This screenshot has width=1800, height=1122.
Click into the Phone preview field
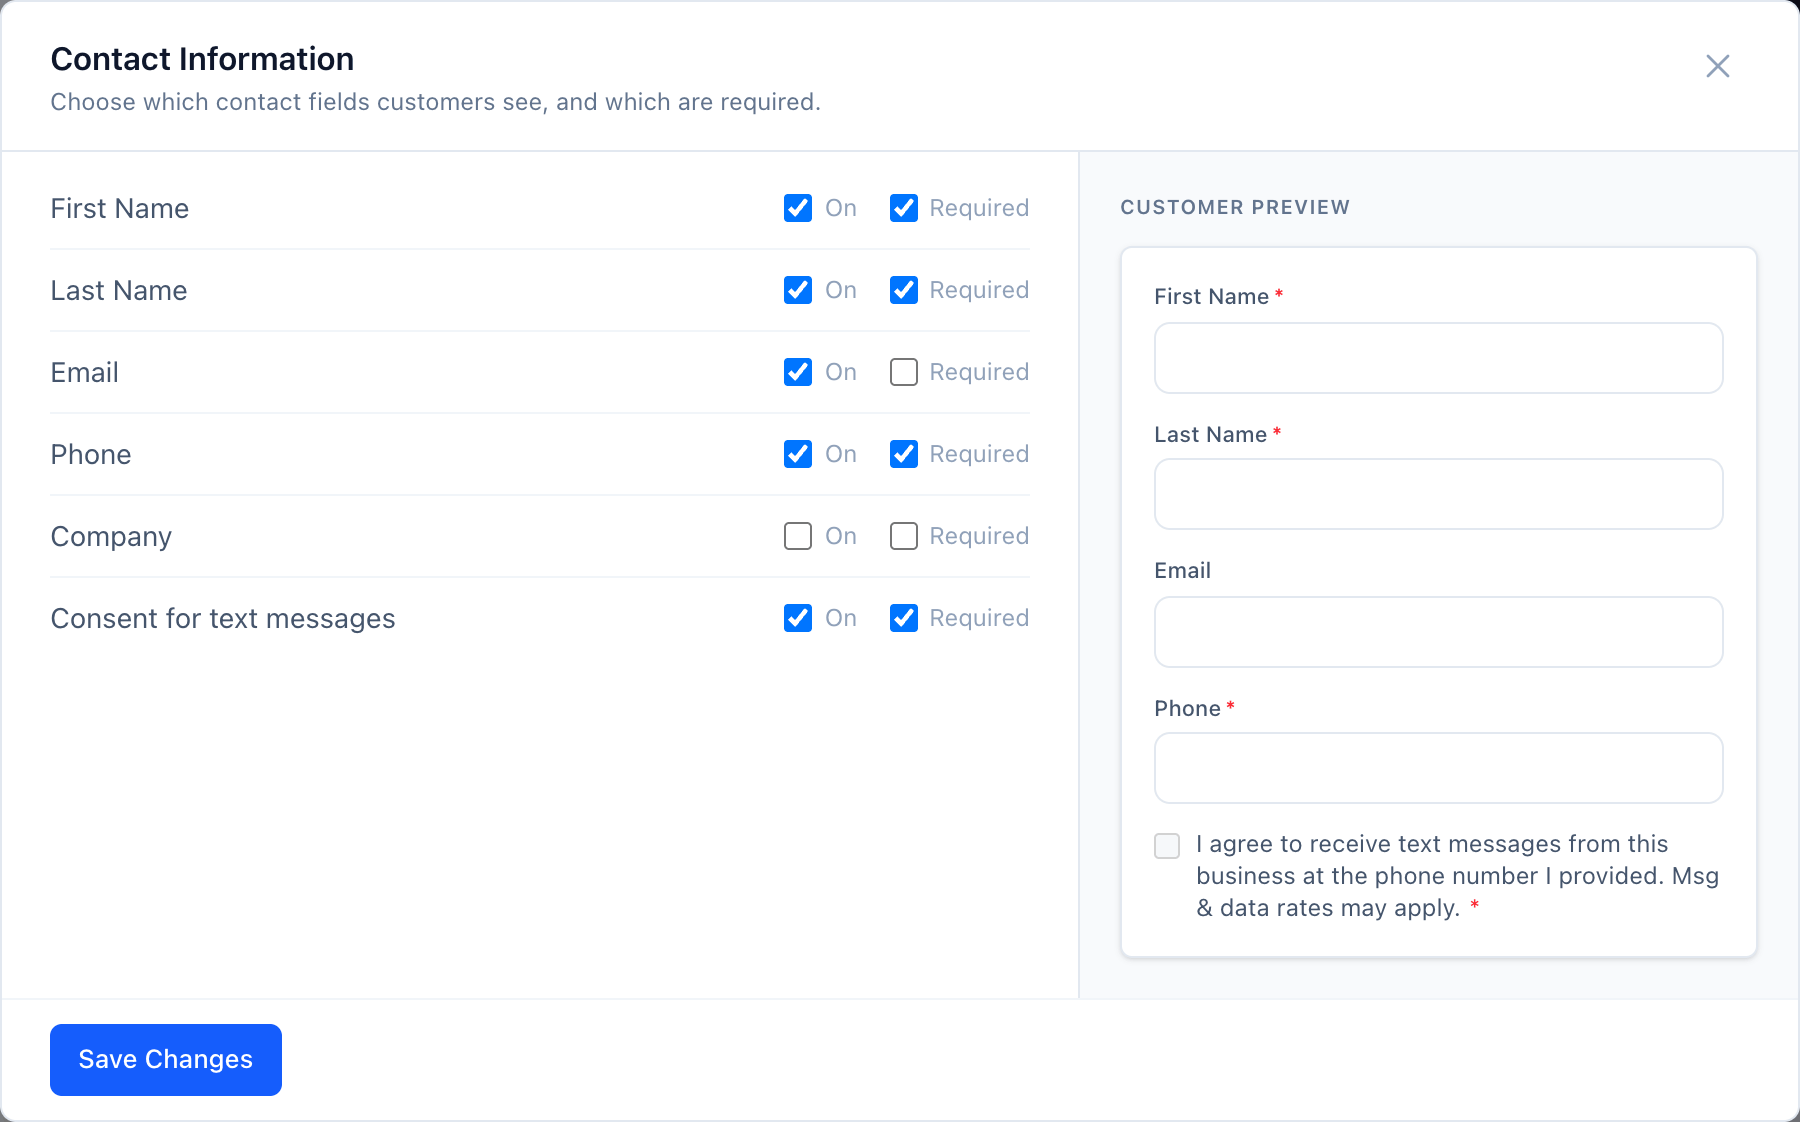1438,768
